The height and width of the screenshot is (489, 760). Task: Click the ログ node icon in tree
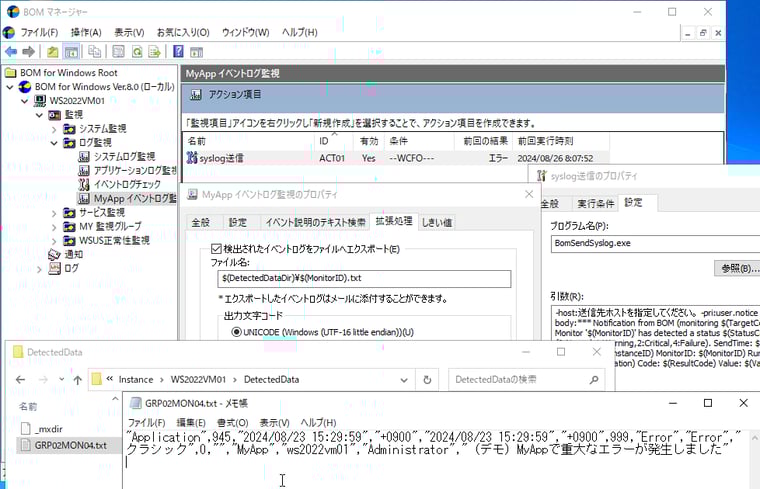(x=54, y=268)
